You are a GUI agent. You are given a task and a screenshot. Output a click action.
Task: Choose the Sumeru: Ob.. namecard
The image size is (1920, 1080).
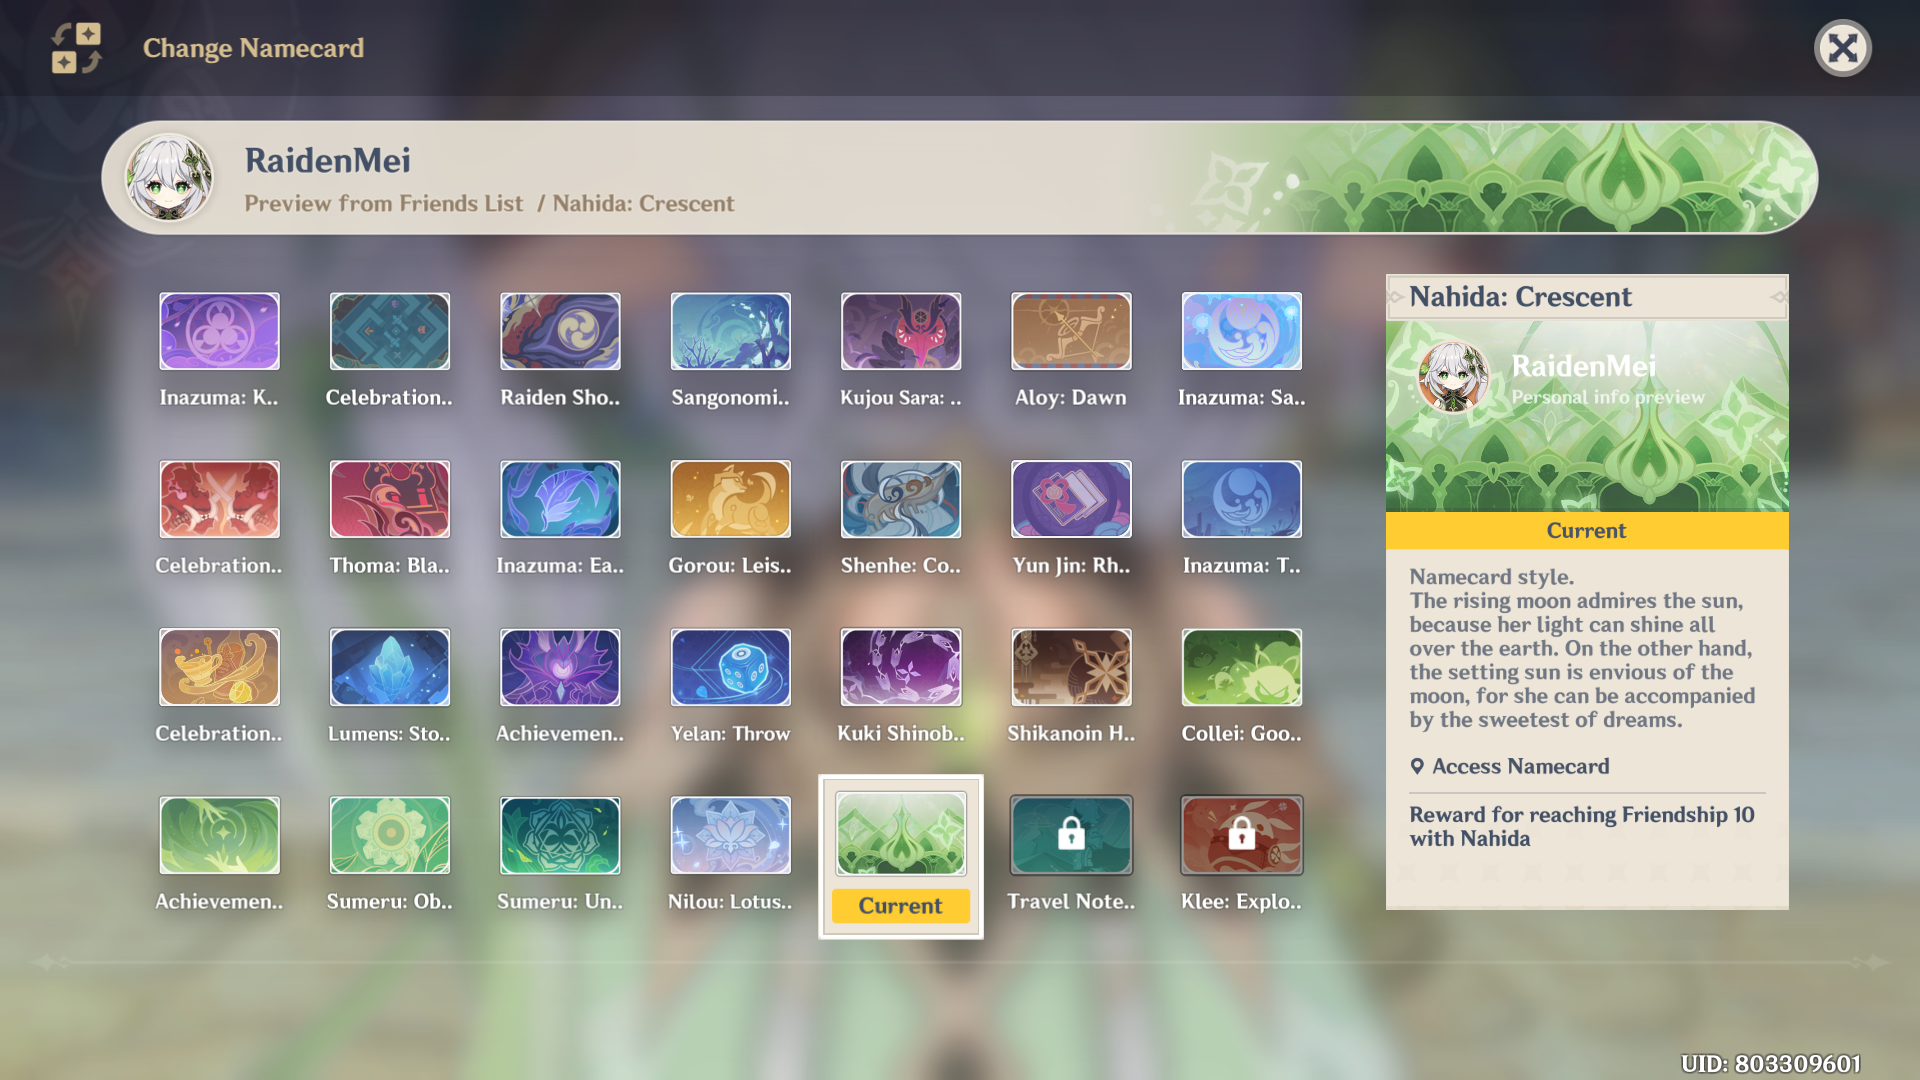pos(390,835)
